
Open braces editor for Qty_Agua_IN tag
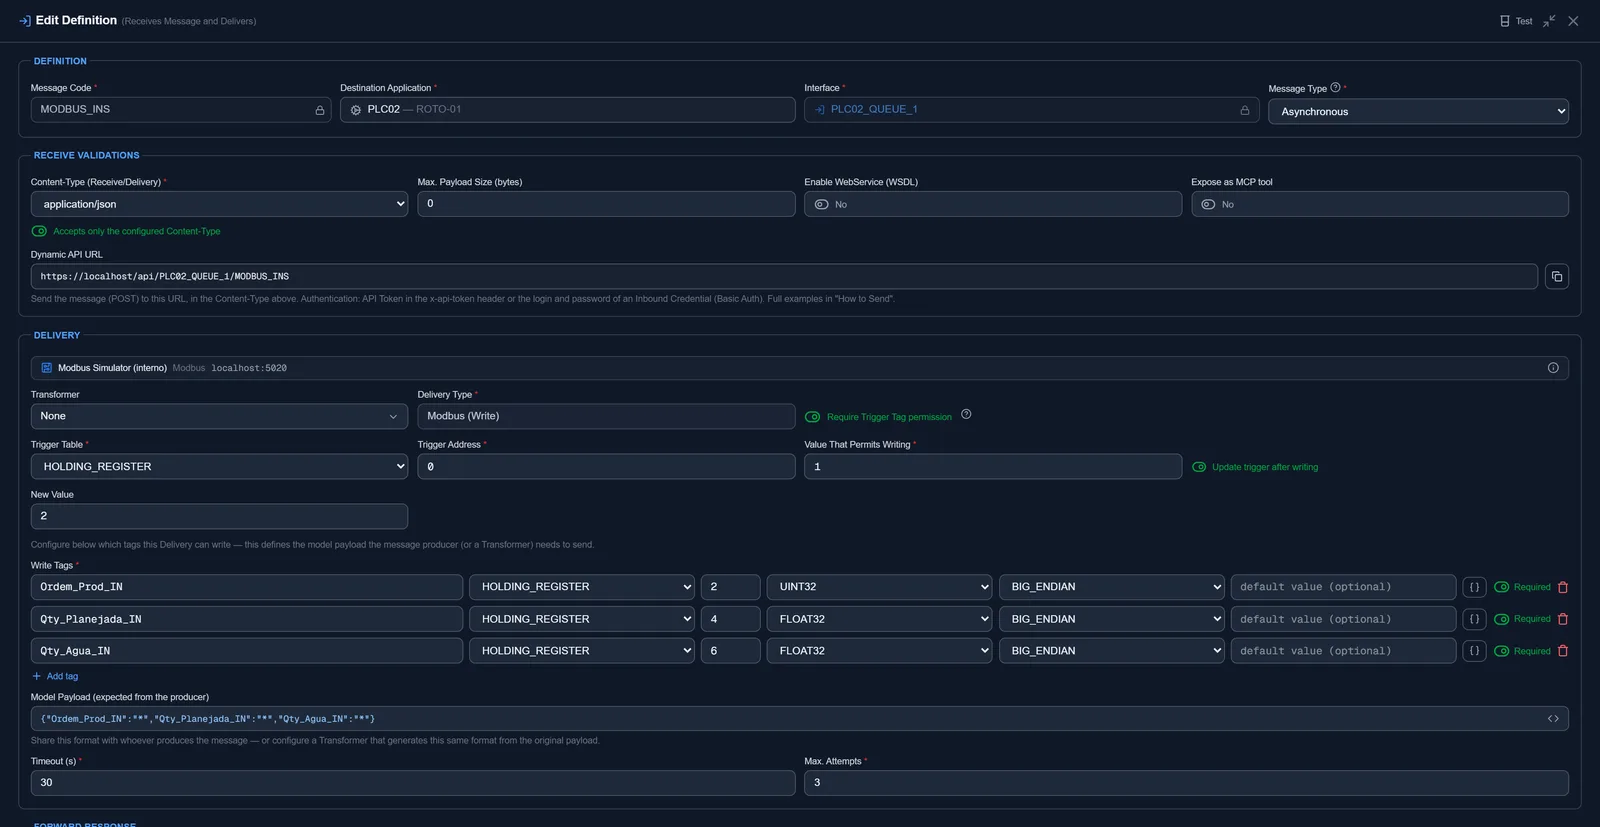(1474, 651)
